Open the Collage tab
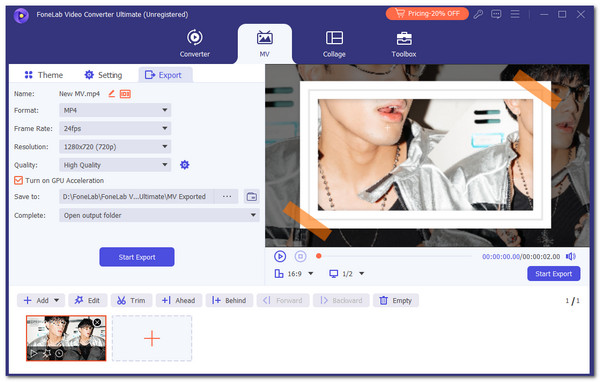The height and width of the screenshot is (382, 600). pyautogui.click(x=334, y=44)
